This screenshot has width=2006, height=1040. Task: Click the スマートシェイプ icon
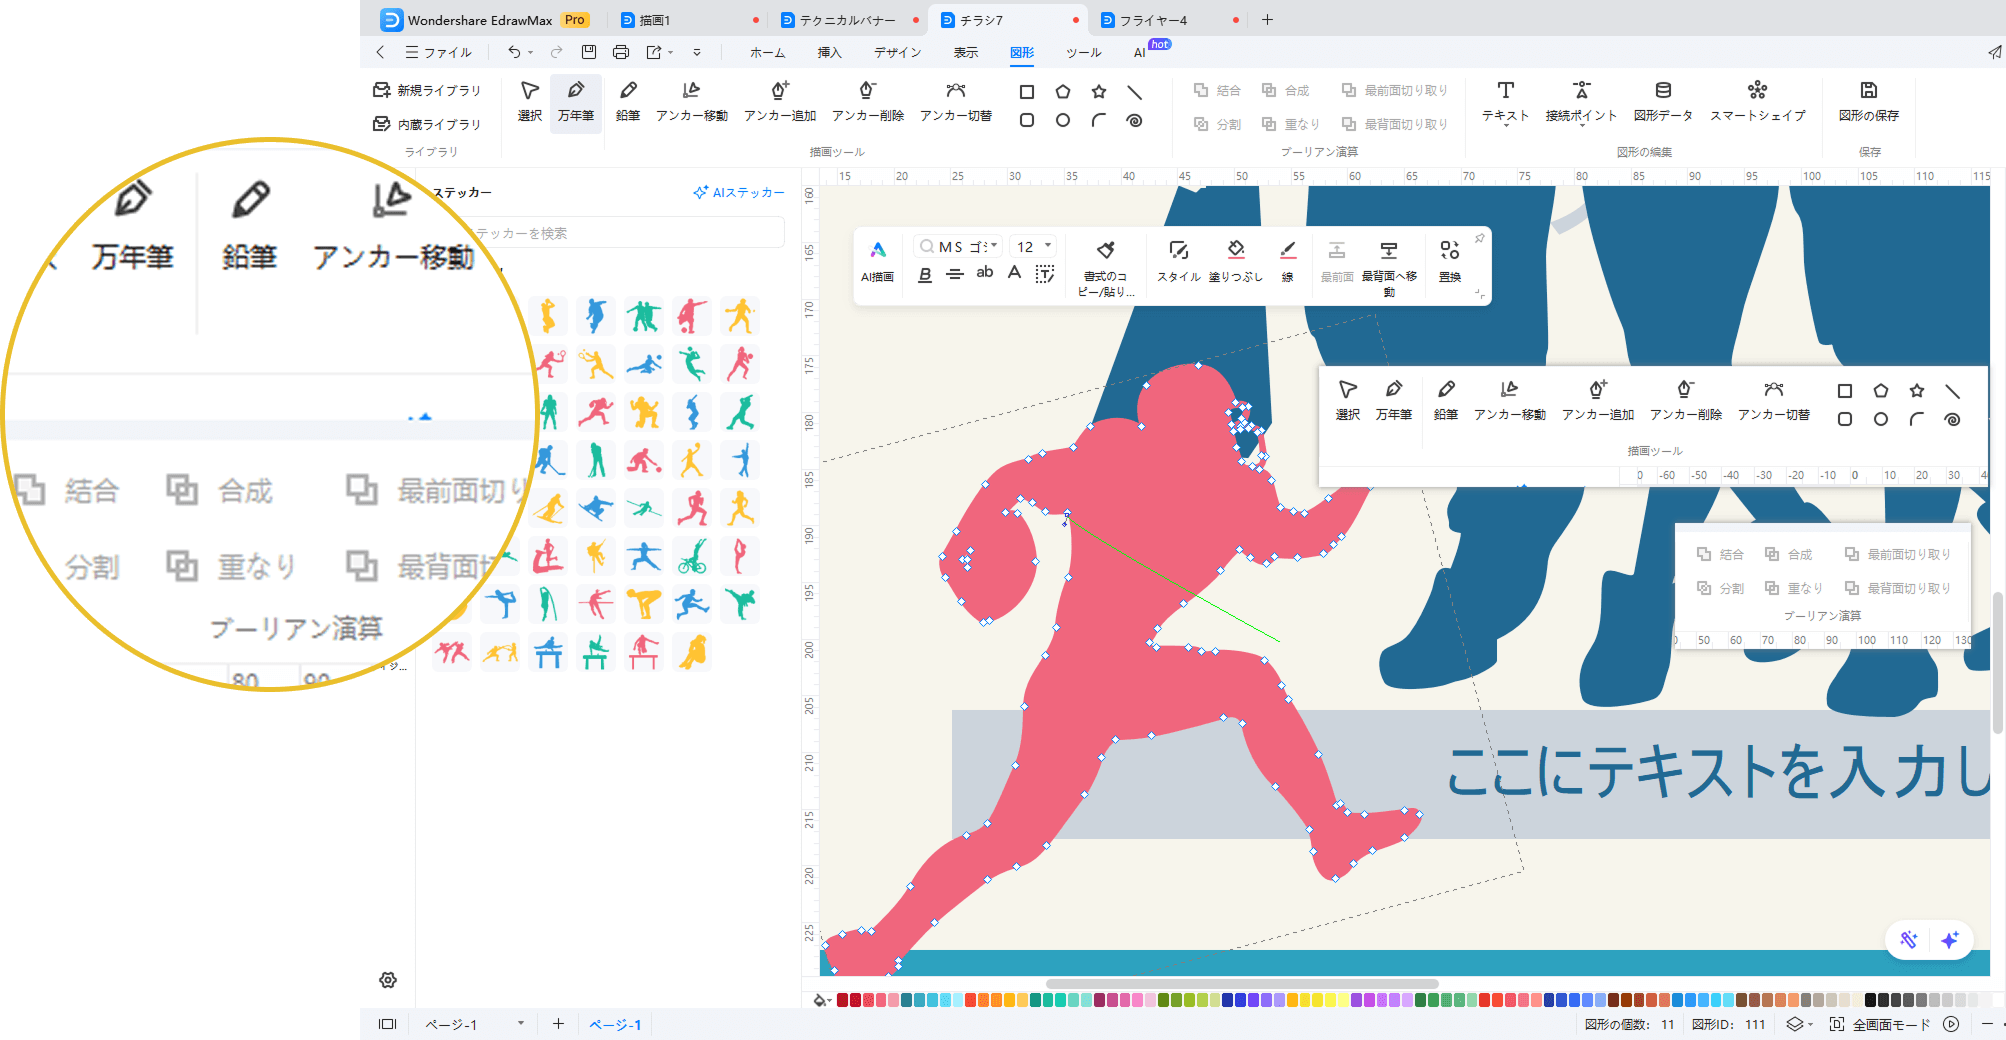point(1755,101)
